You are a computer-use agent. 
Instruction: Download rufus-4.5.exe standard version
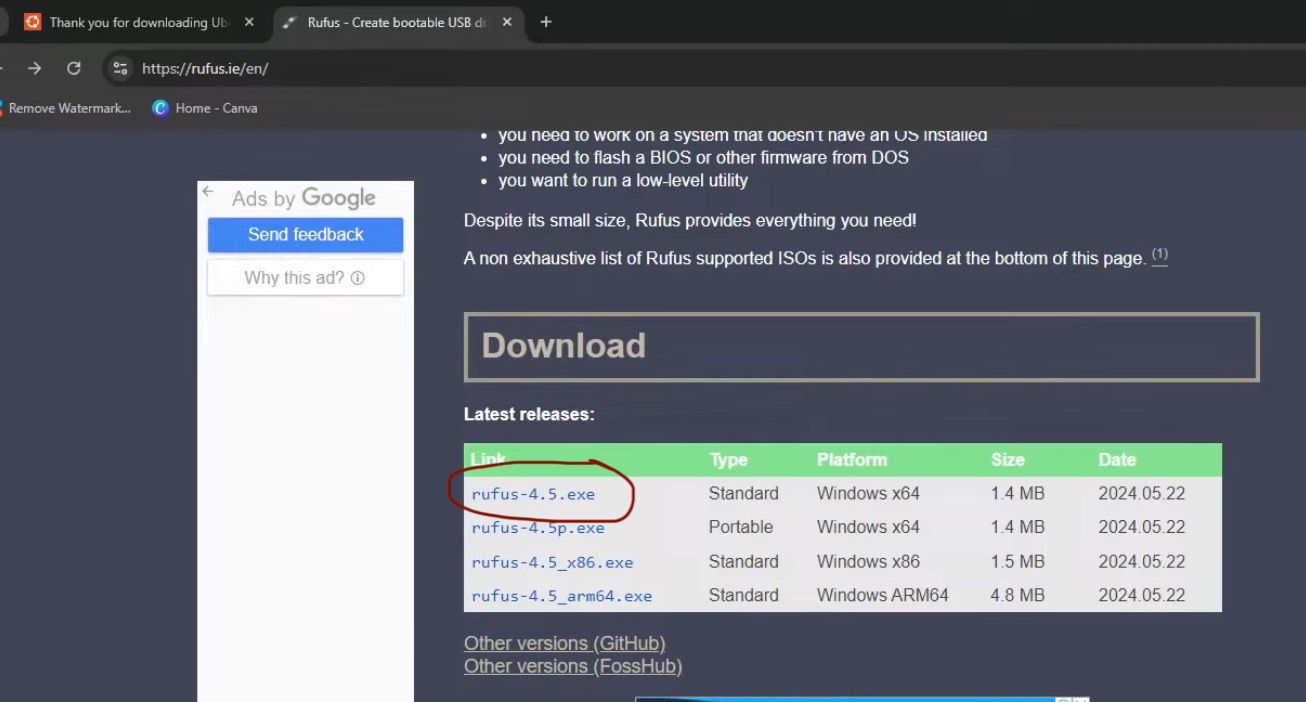[x=533, y=494]
